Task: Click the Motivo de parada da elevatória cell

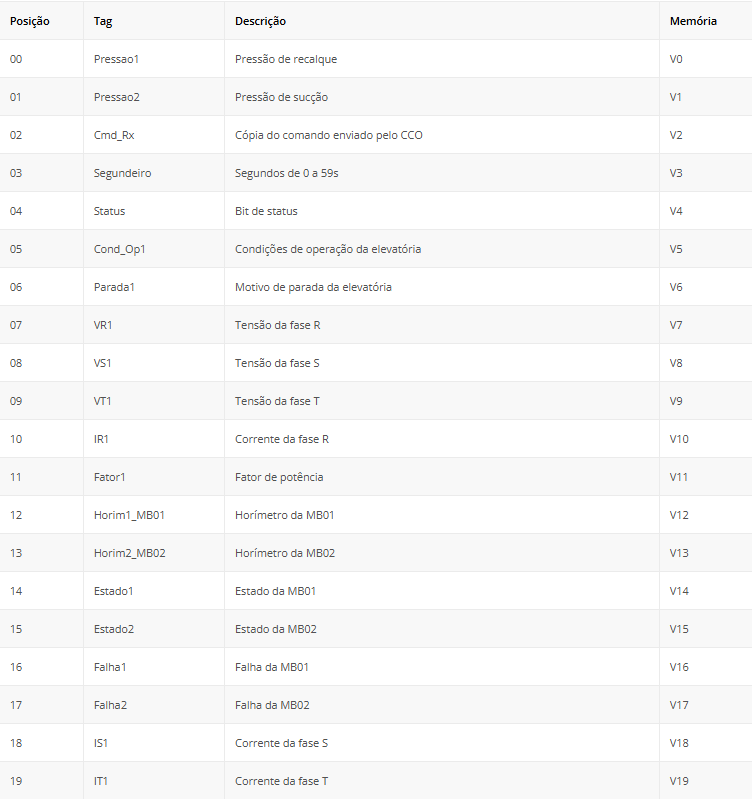Action: [313, 287]
